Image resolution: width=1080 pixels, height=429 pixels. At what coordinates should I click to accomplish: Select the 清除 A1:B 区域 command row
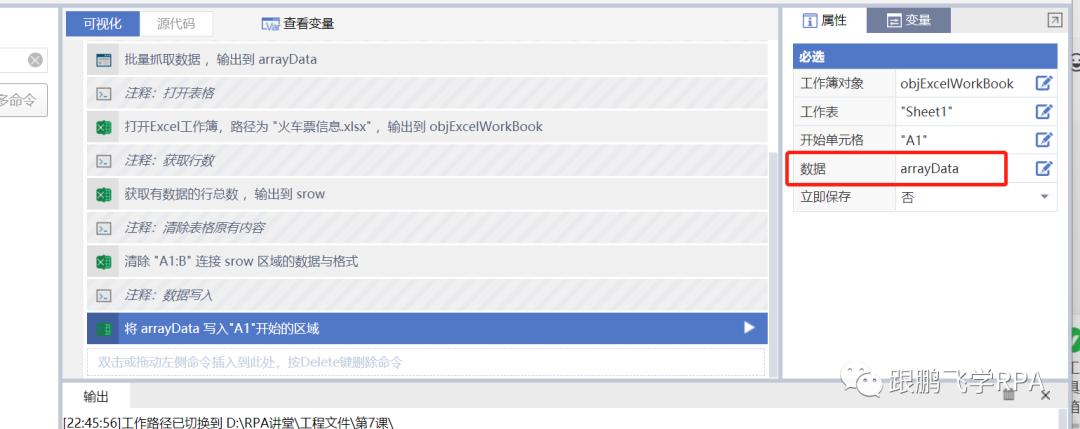point(427,262)
